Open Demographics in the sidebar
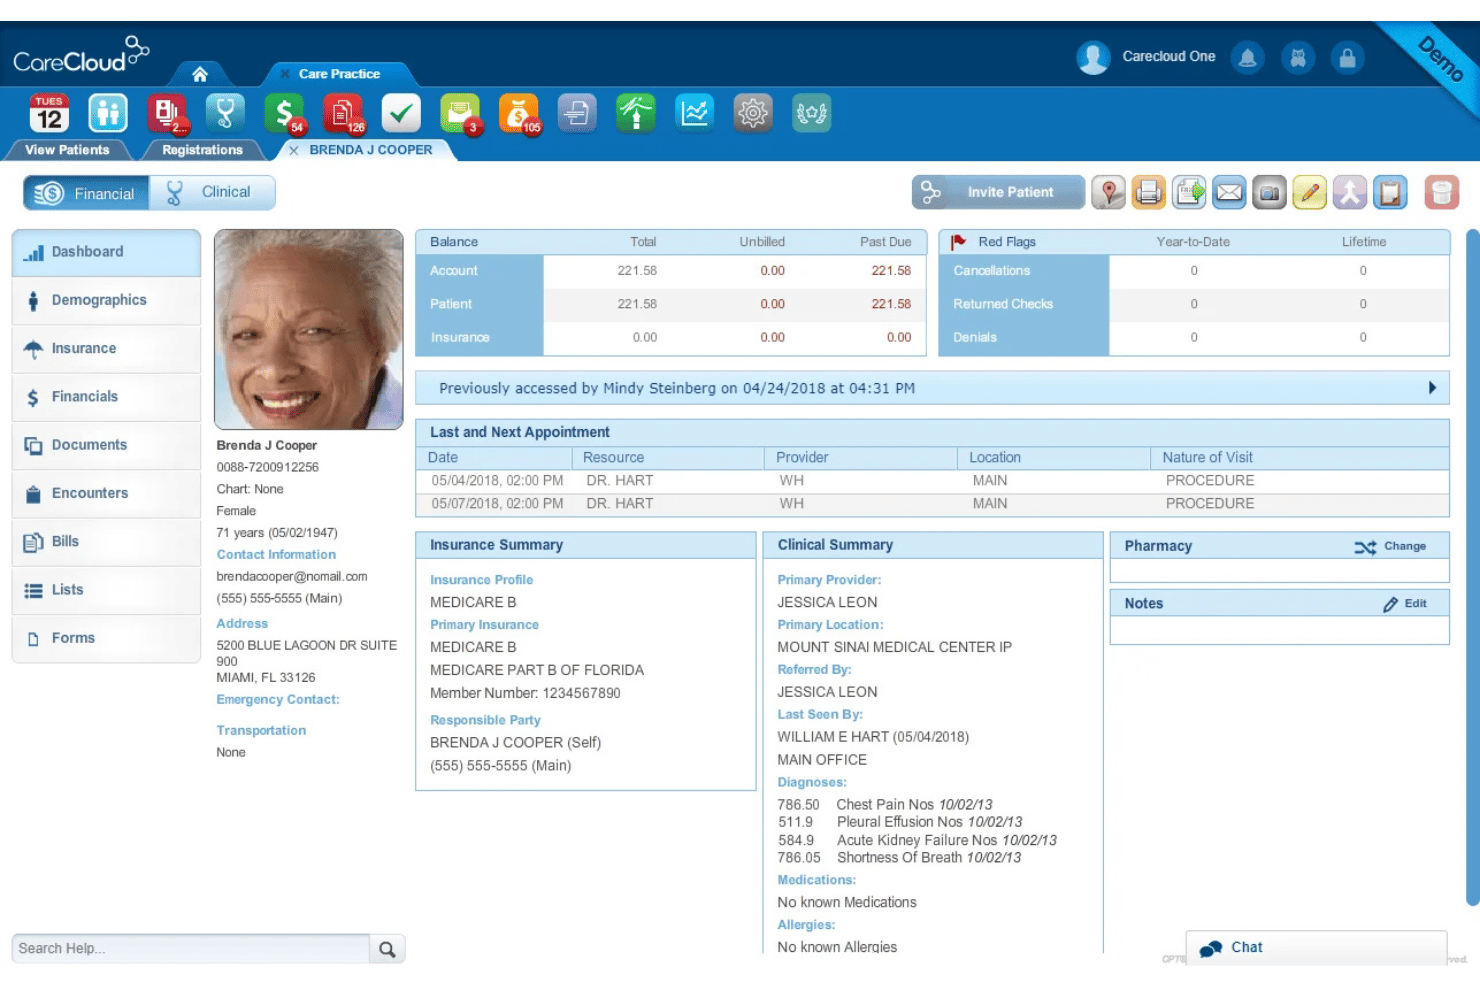The width and height of the screenshot is (1480, 987). pos(106,300)
